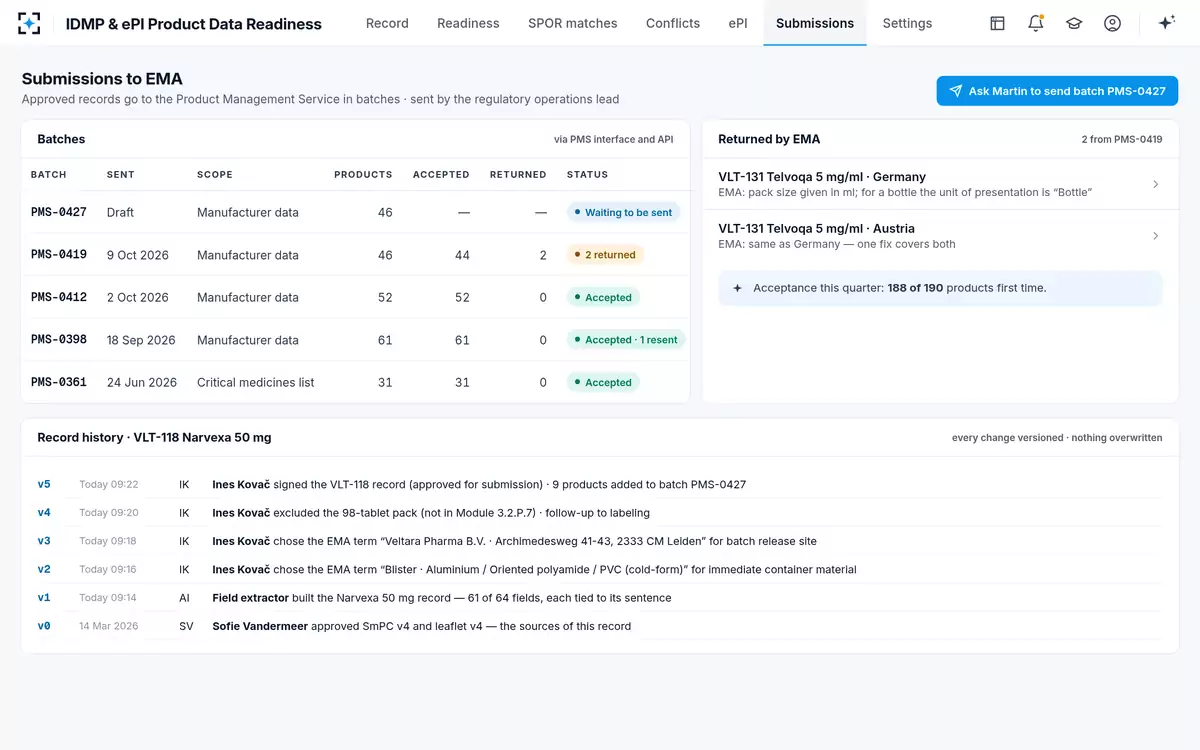Select batch PMS-0419 row
1200x750 pixels.
(356, 255)
